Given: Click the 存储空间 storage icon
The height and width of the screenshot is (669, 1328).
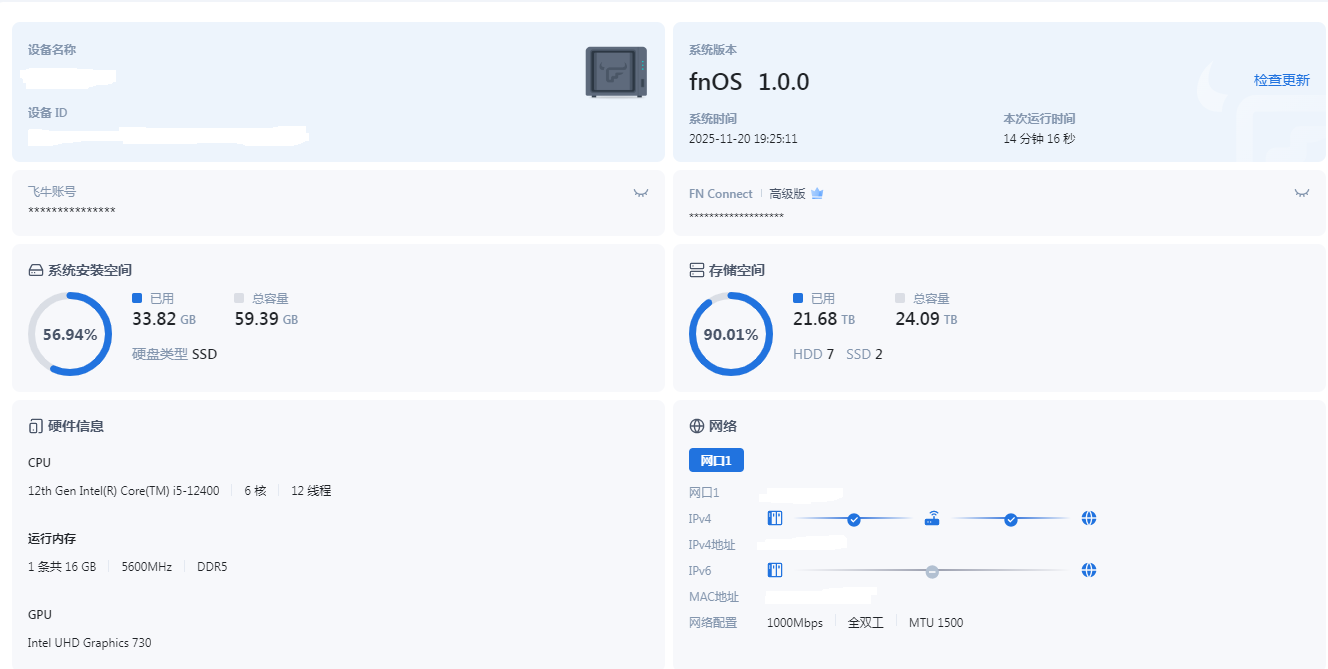Looking at the screenshot, I should click(x=697, y=270).
